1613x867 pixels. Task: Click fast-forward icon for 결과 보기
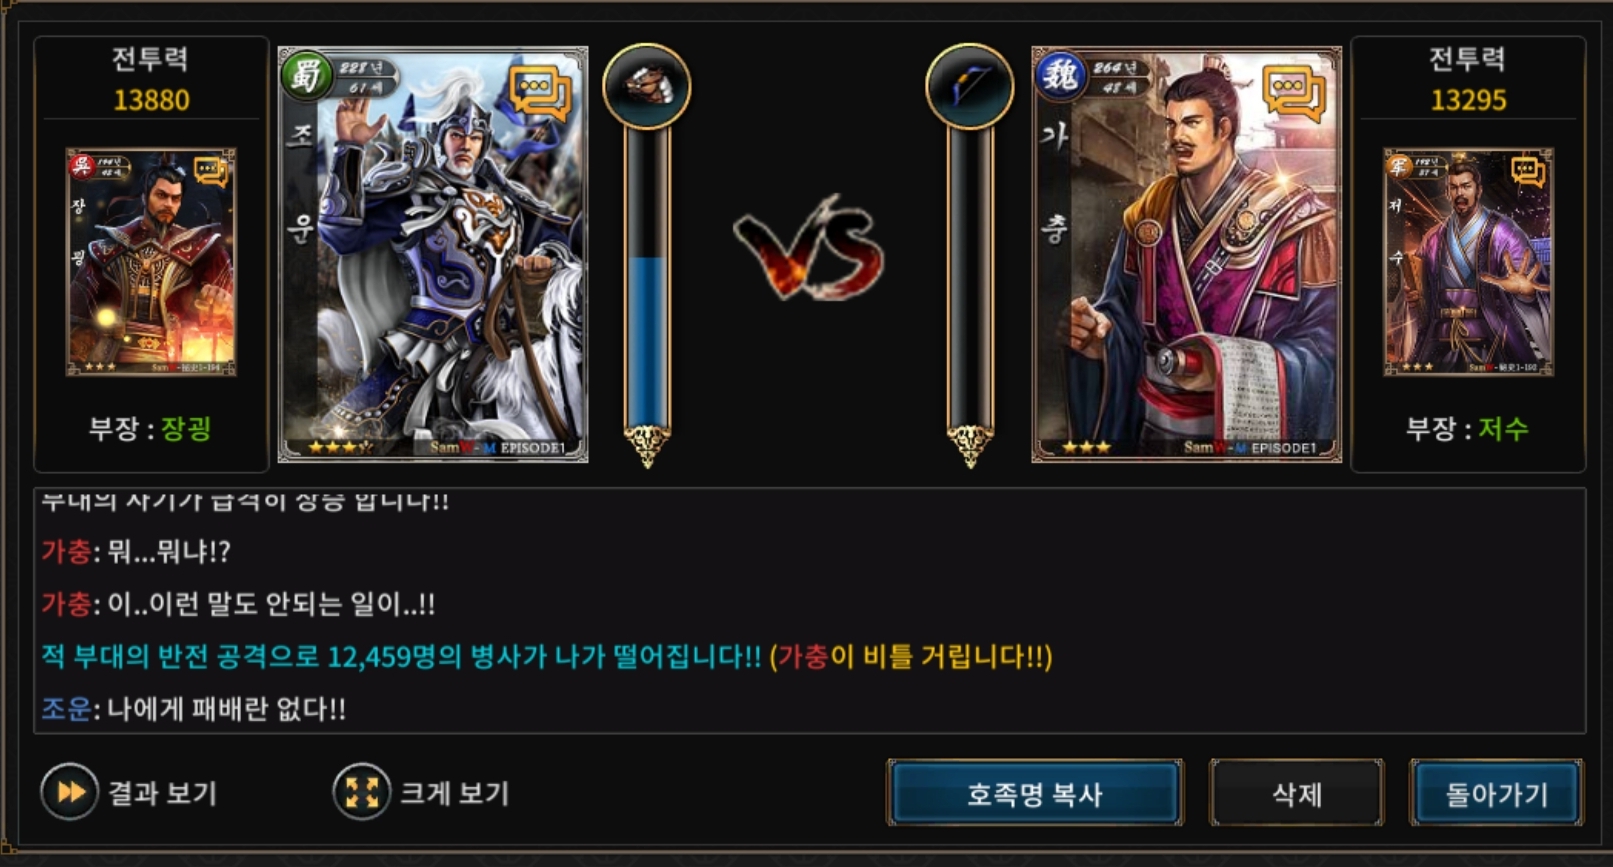tap(70, 792)
